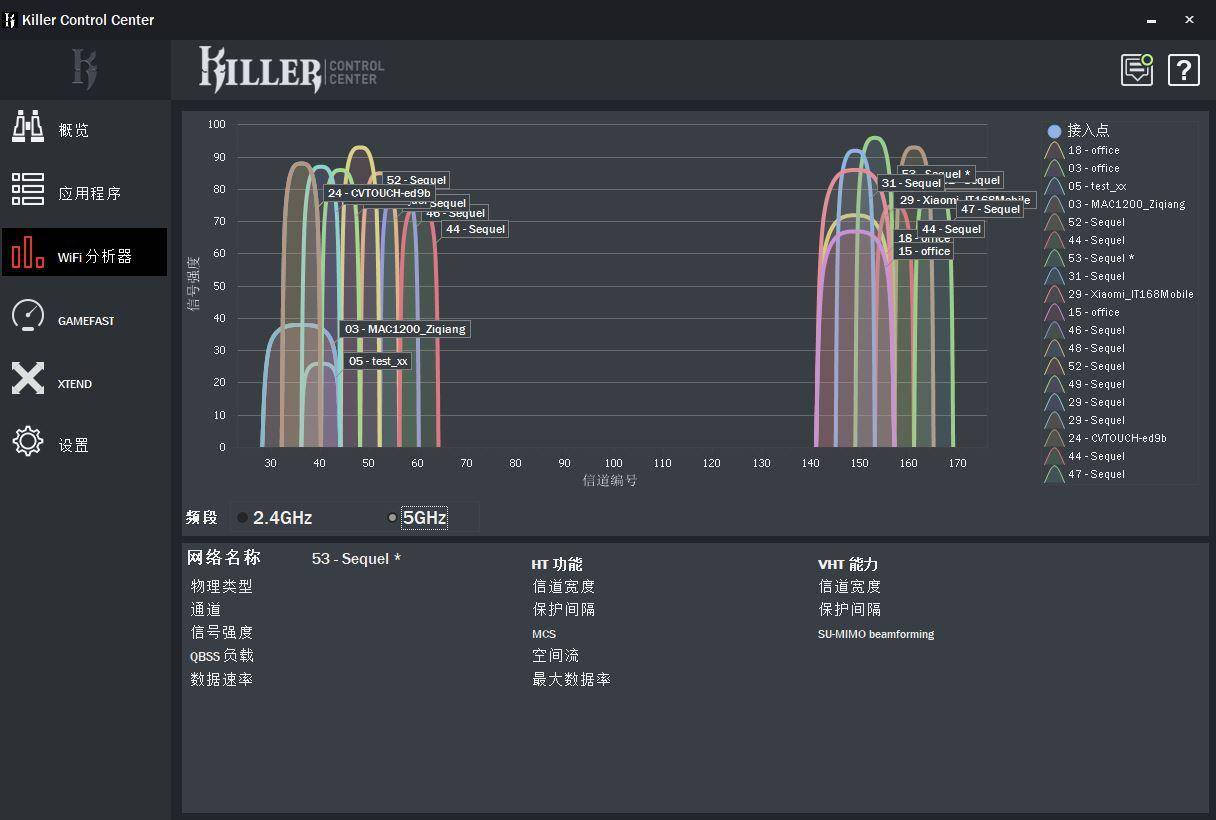Select GAMEFAST in the sidebar
Screen dimensions: 1216x820
tap(27, 318)
